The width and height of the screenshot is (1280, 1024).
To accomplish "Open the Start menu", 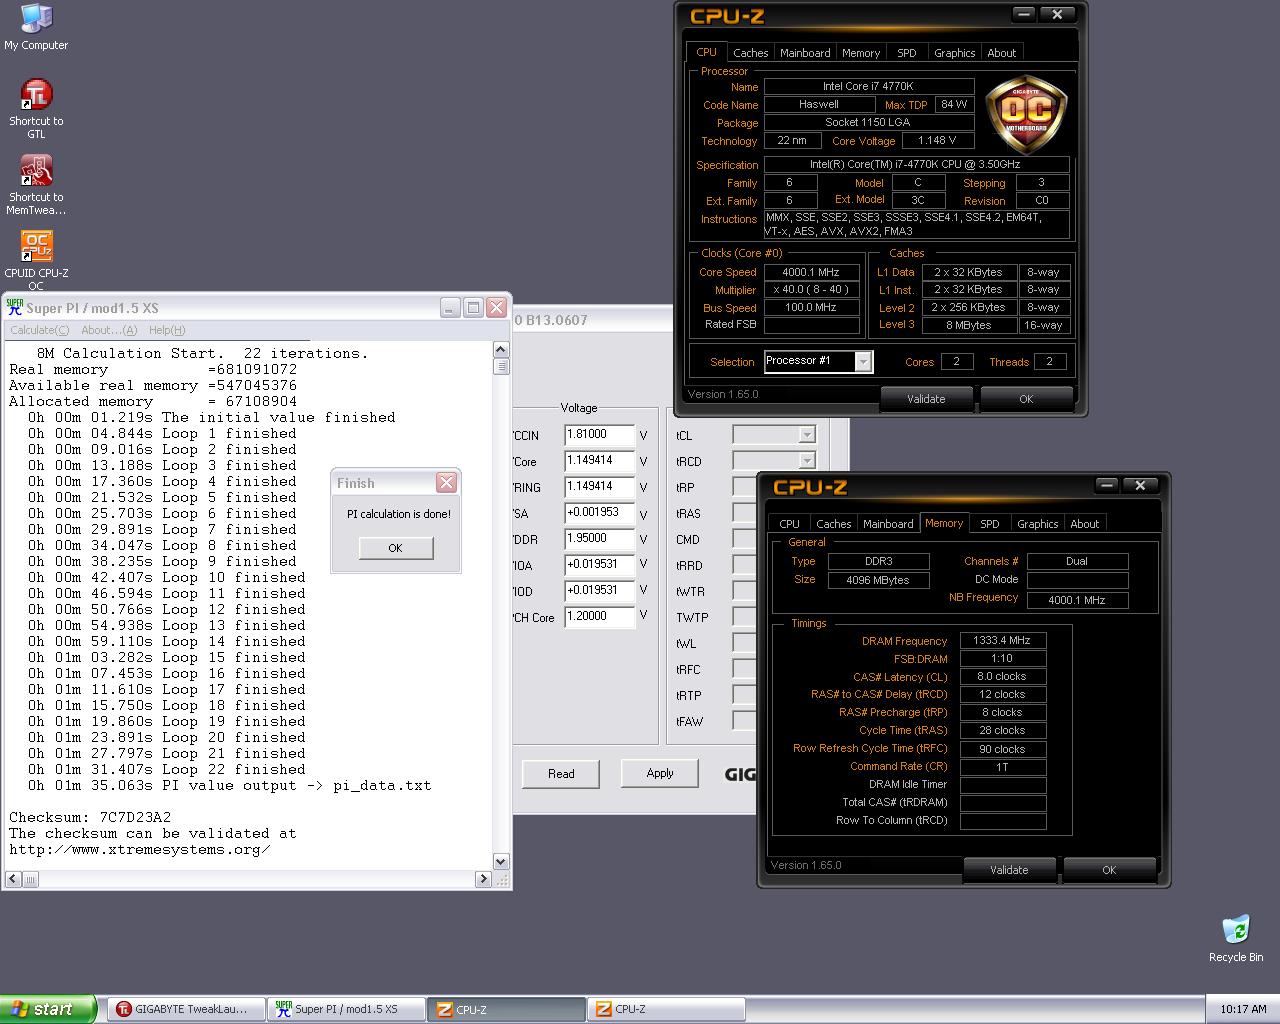I will tap(48, 1009).
